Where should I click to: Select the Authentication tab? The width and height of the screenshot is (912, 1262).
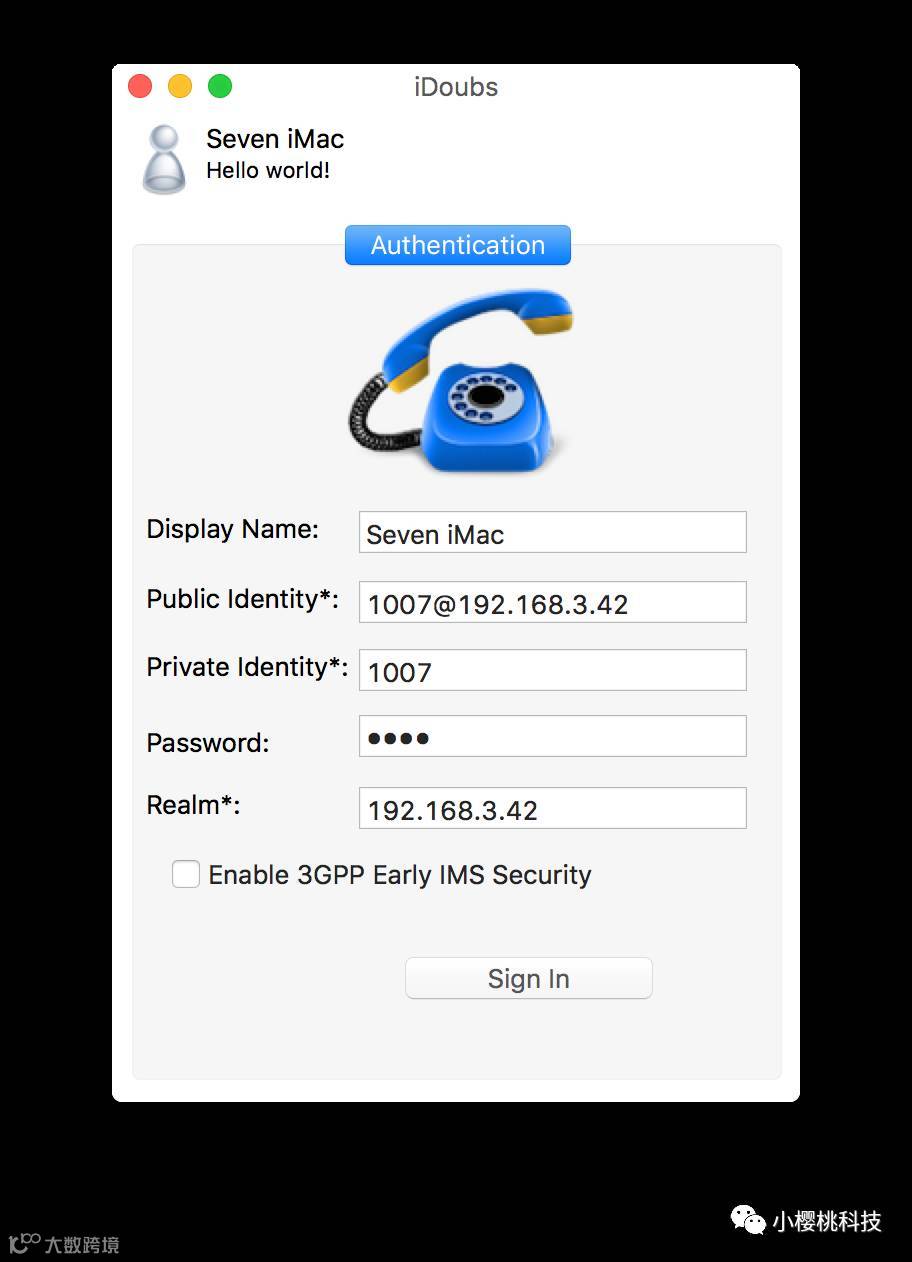pyautogui.click(x=458, y=245)
